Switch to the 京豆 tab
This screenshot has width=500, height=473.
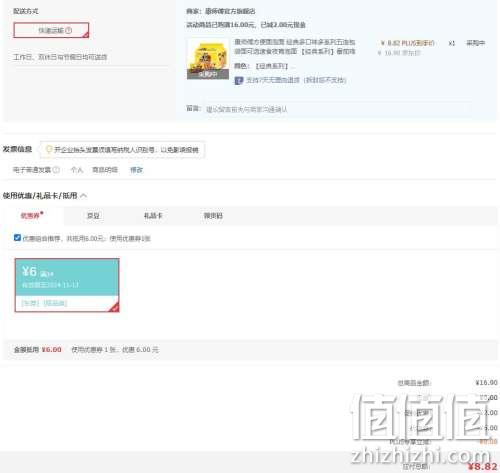93,216
